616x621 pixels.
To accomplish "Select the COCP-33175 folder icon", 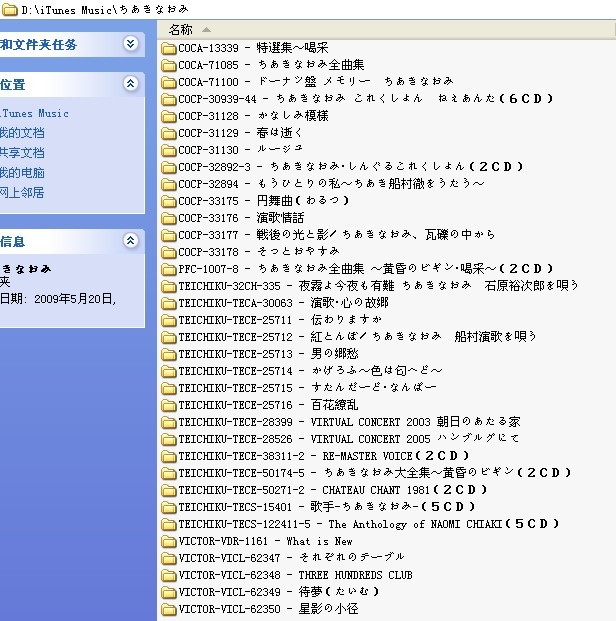I will pyautogui.click(x=169, y=202).
